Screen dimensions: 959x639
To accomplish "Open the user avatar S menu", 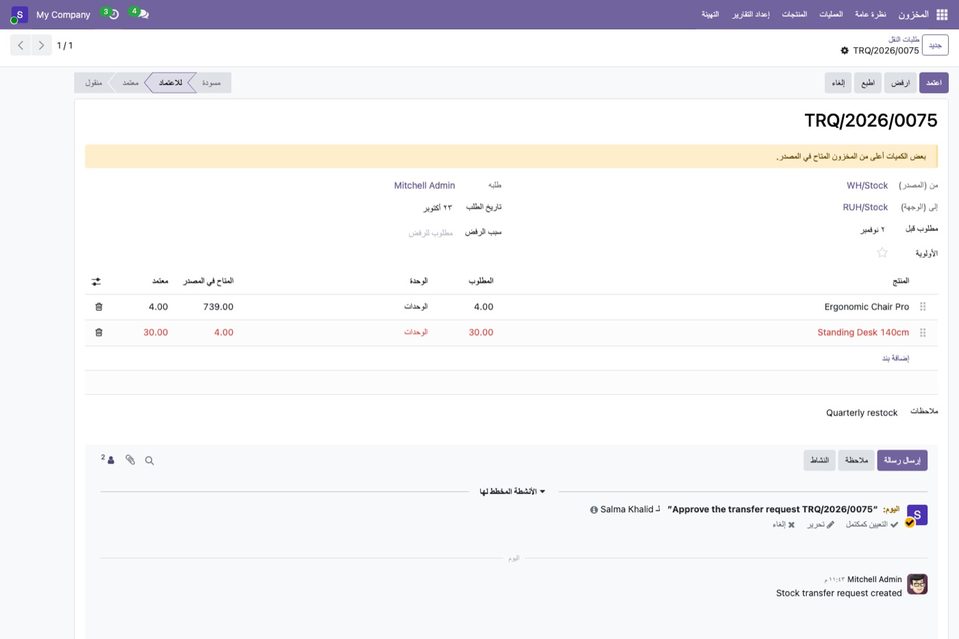I will pyautogui.click(x=19, y=14).
